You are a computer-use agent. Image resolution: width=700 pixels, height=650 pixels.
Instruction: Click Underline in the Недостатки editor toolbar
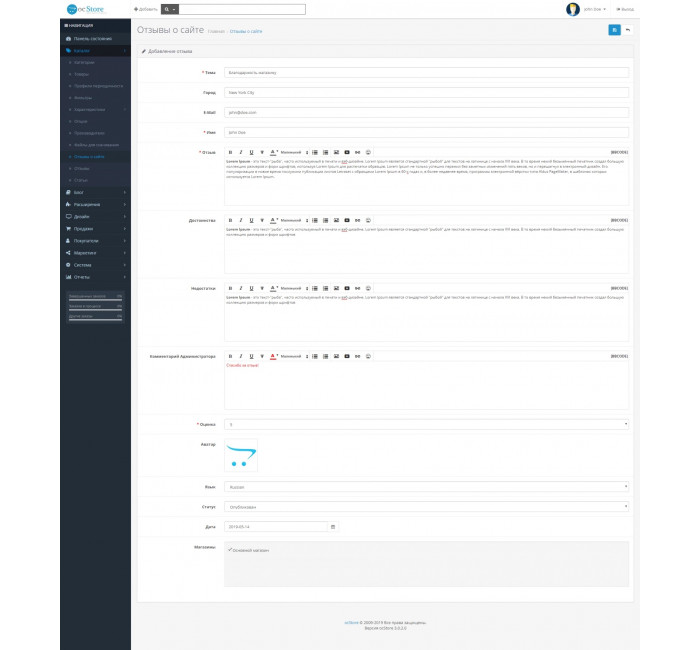click(x=251, y=288)
